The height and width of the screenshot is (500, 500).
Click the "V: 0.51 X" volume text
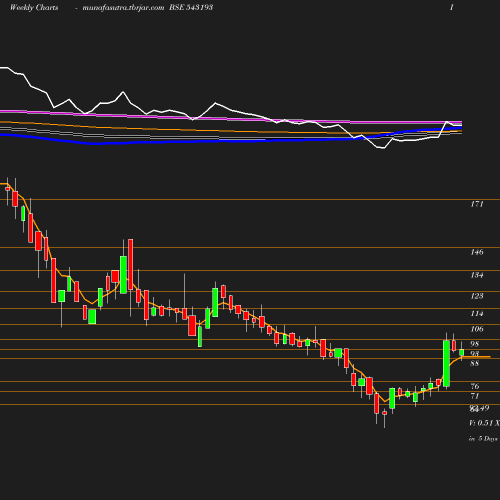pyautogui.click(x=484, y=423)
